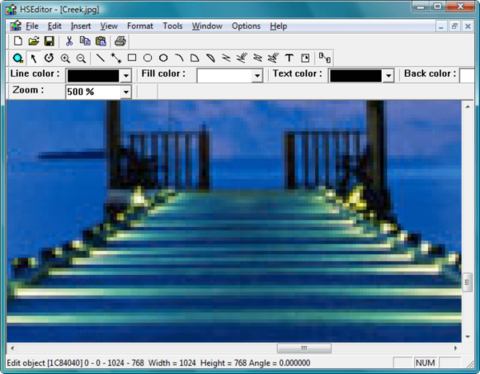
Task: Click the black Line color swatch
Action: coord(93,76)
